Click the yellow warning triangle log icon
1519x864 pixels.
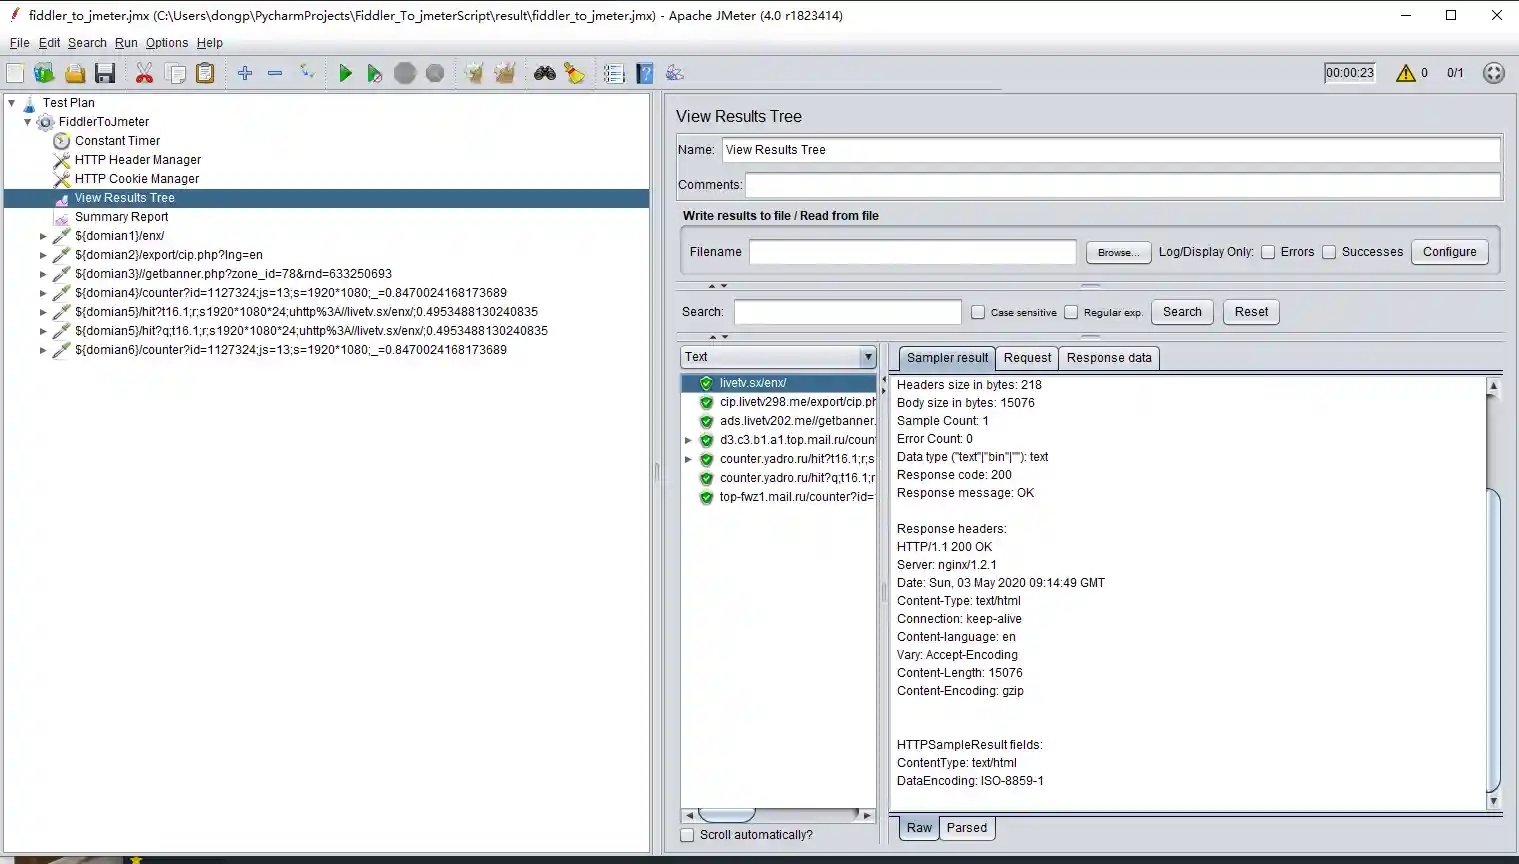tap(1405, 73)
